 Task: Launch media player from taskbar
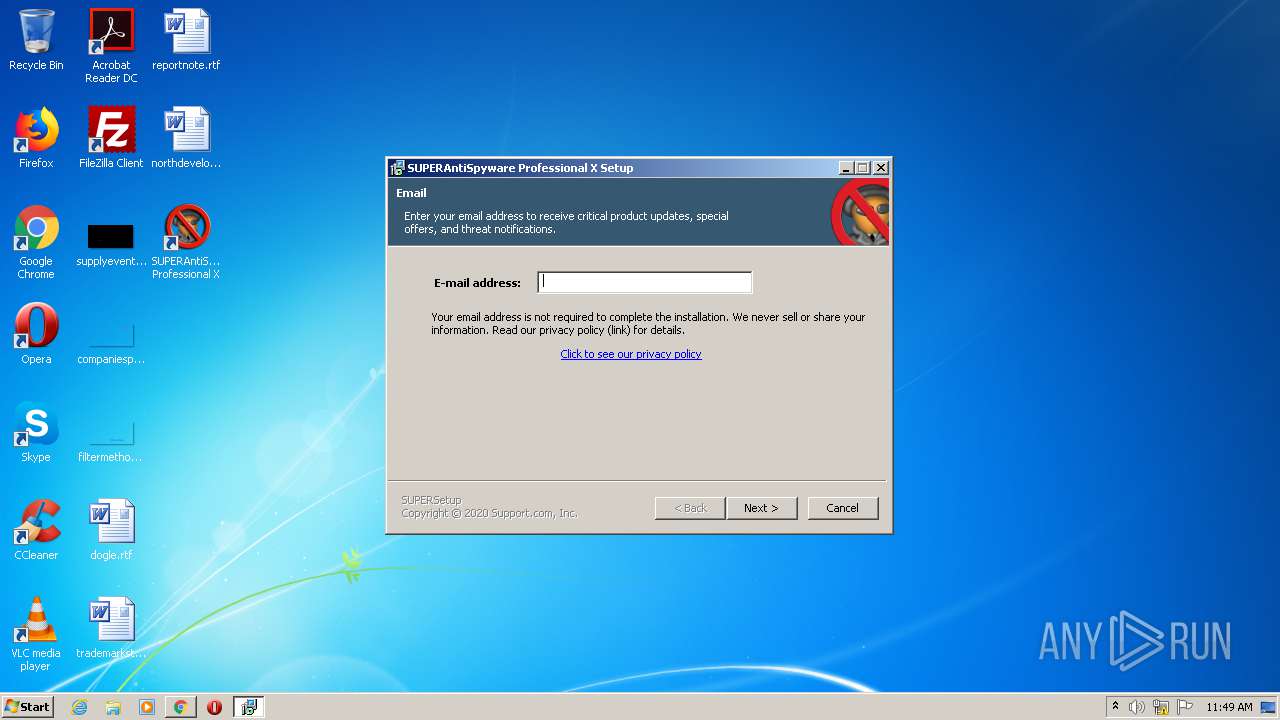pos(147,707)
